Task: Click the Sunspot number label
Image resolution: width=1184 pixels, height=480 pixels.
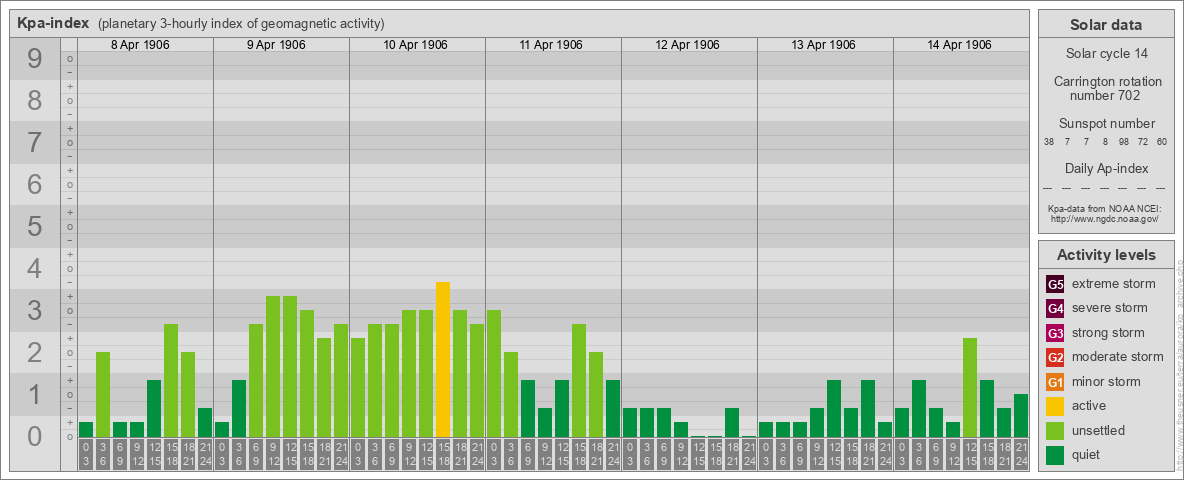Action: (x=1106, y=124)
